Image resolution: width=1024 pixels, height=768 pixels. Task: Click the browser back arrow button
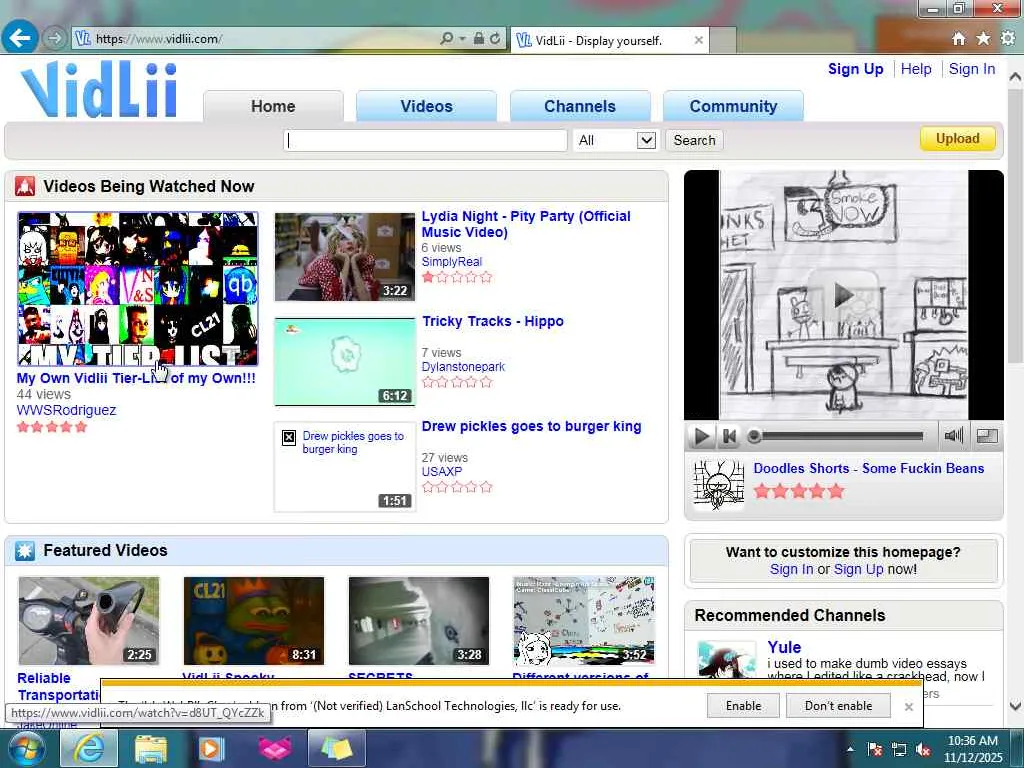click(20, 38)
